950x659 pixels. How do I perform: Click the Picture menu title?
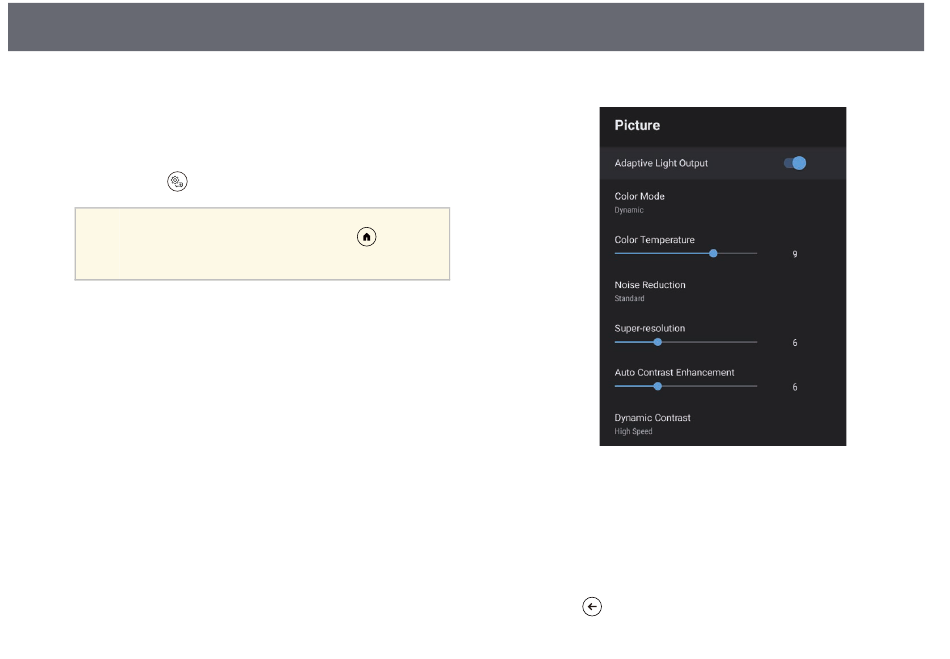(x=637, y=125)
